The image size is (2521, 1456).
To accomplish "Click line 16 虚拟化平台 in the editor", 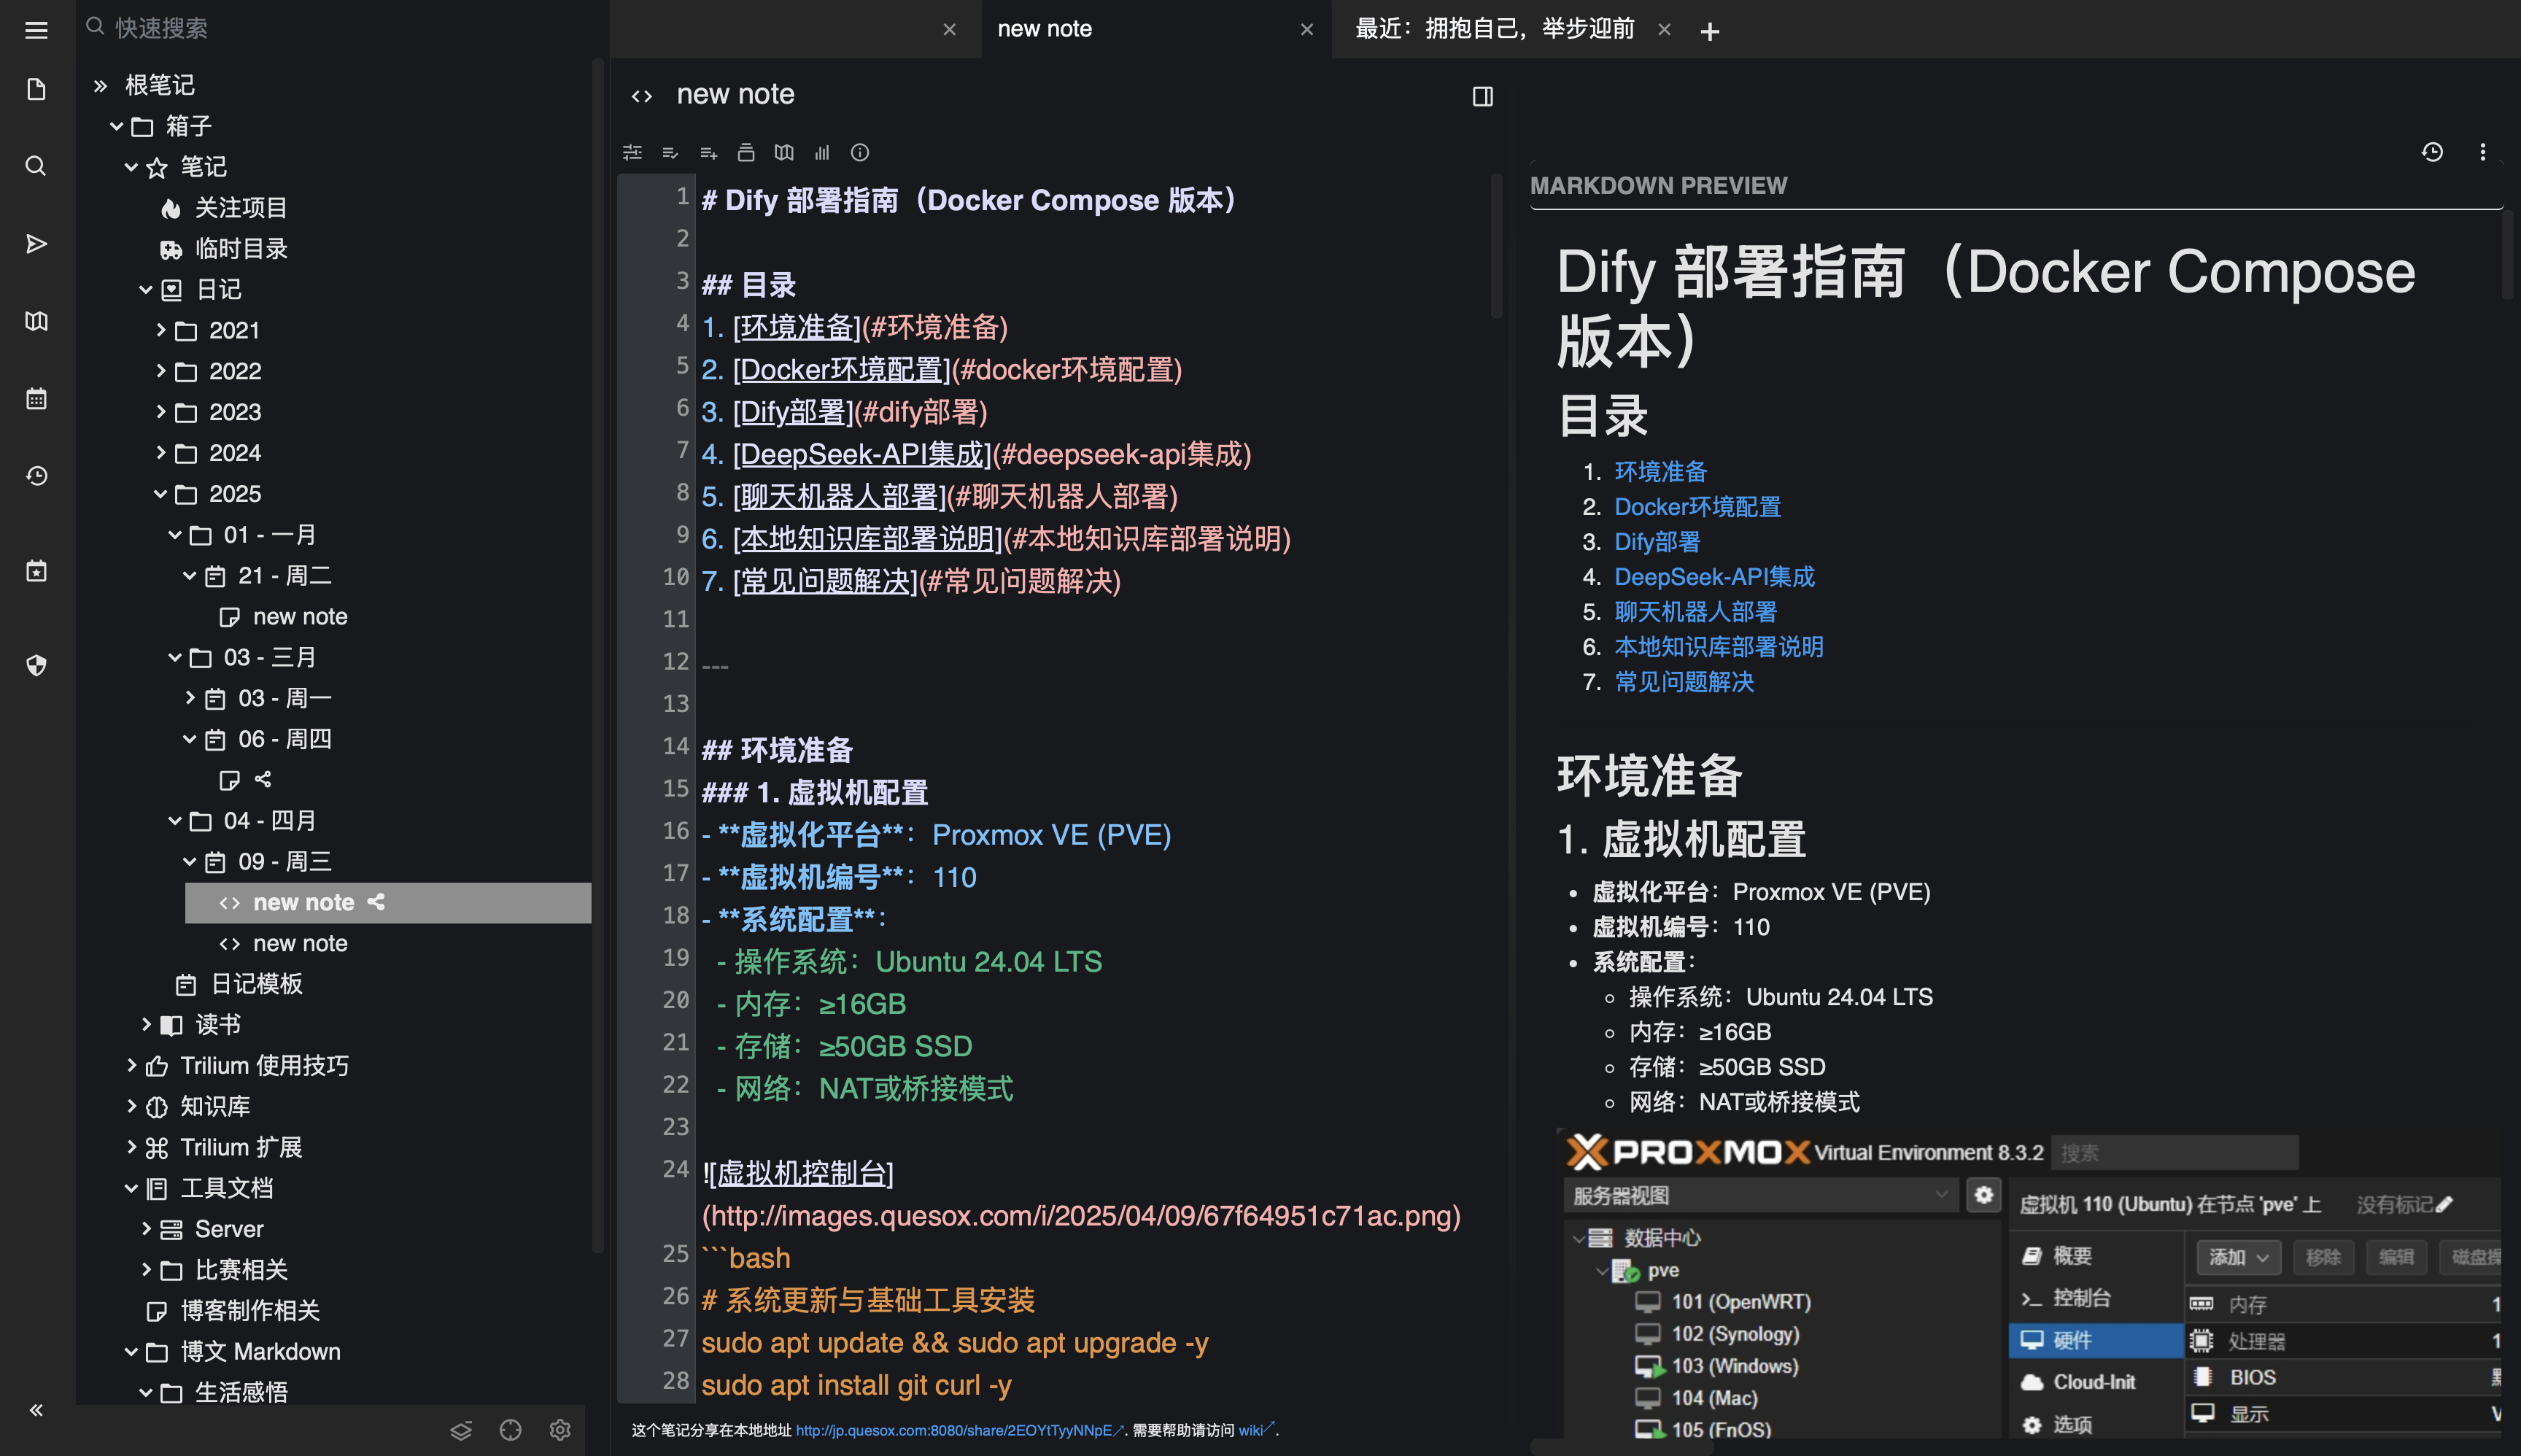I will 936,835.
